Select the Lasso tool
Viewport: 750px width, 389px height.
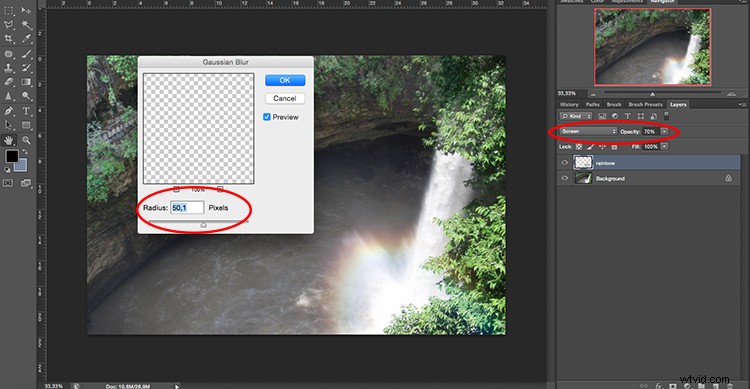coord(9,24)
